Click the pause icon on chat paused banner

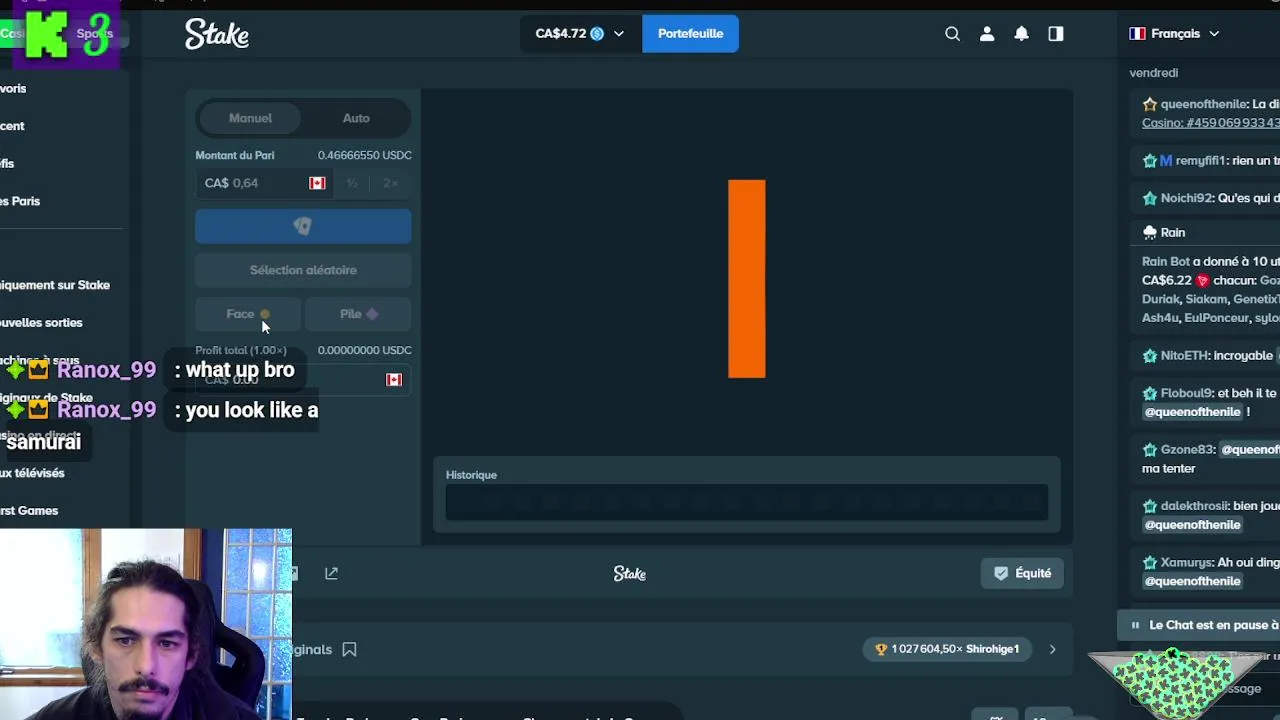(x=1135, y=625)
